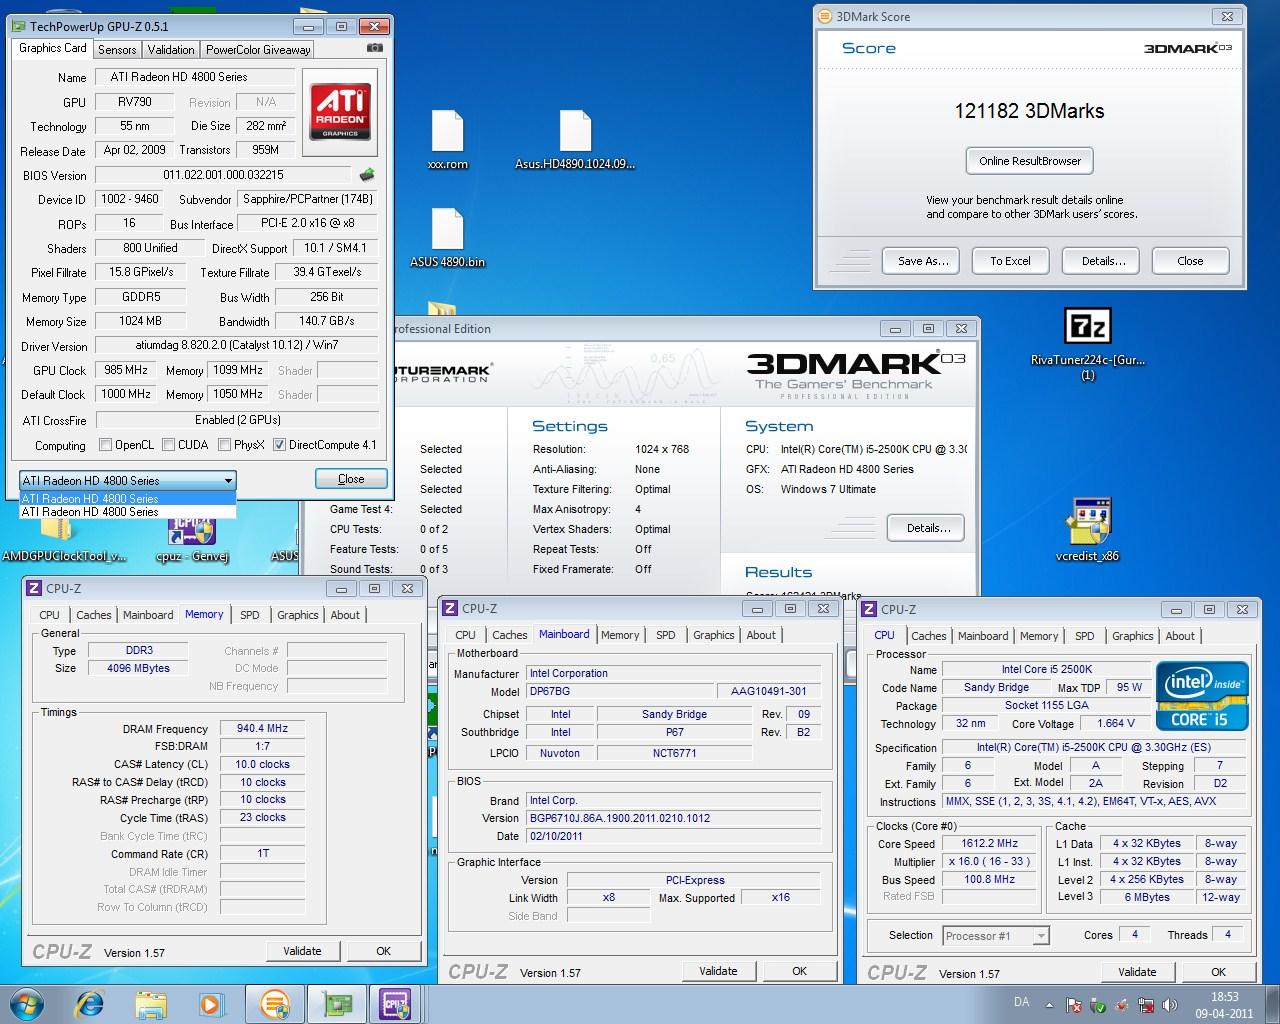Image resolution: width=1280 pixels, height=1024 pixels.
Task: Enable the OpenCL checkbox
Action: (105, 445)
